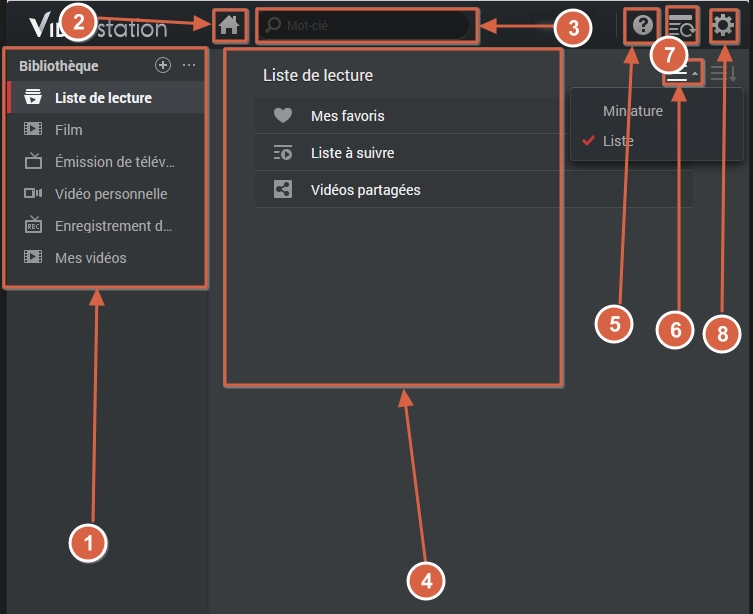Click the playlist queue refresh icon
This screenshot has height=614, width=753.
tap(682, 25)
